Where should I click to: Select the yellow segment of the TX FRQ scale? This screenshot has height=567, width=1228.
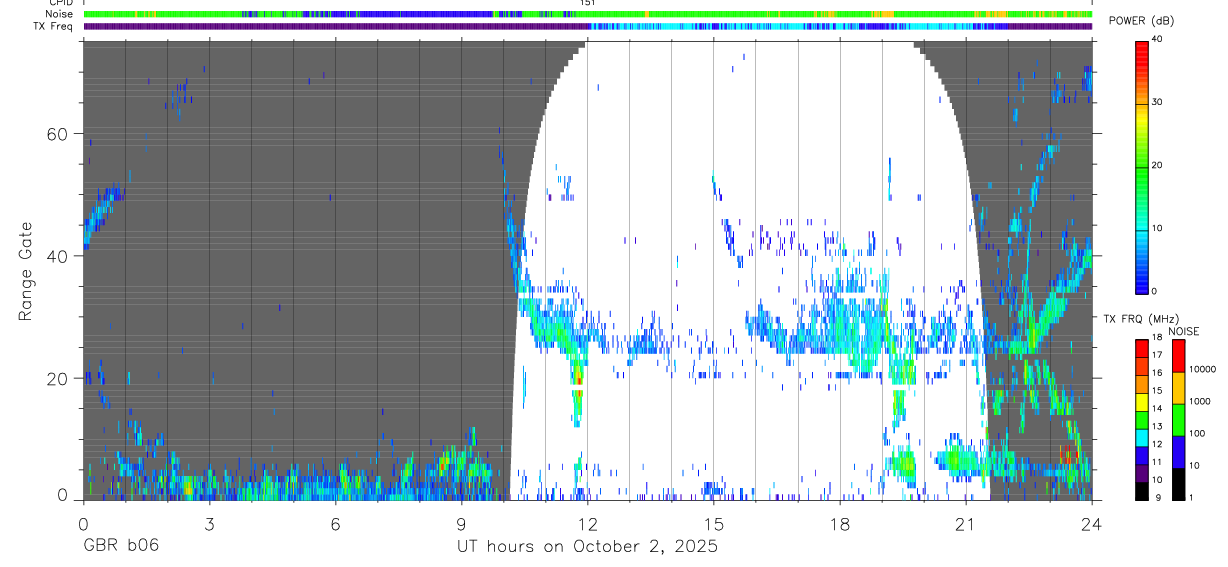[1141, 402]
